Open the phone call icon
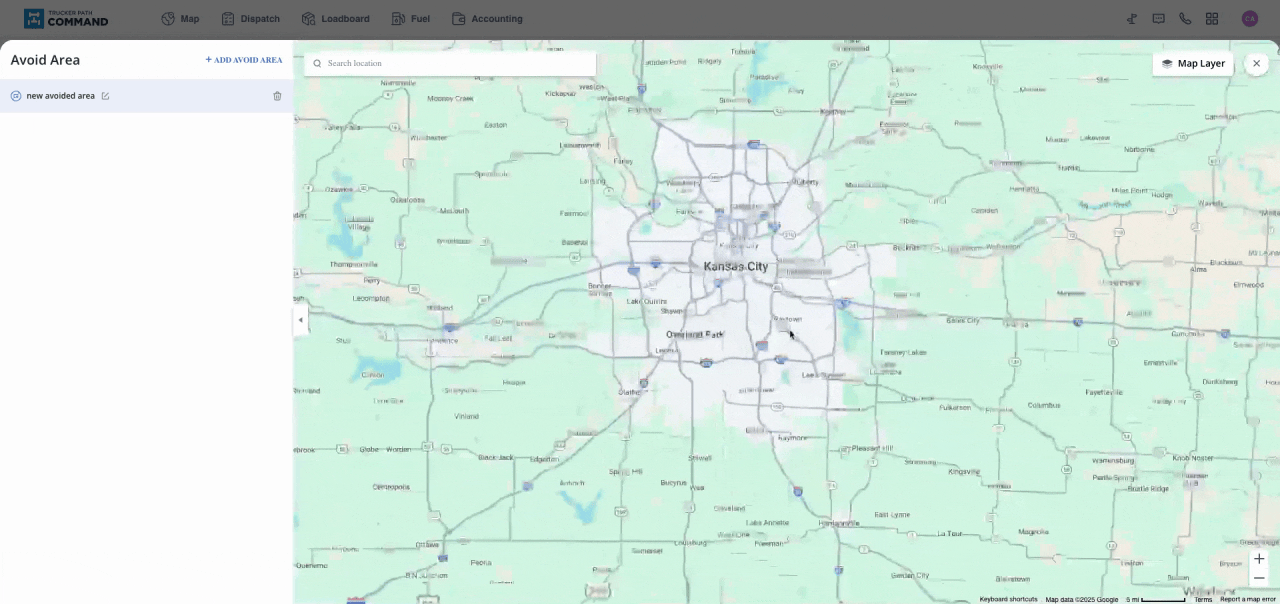The width and height of the screenshot is (1280, 604). click(1185, 18)
